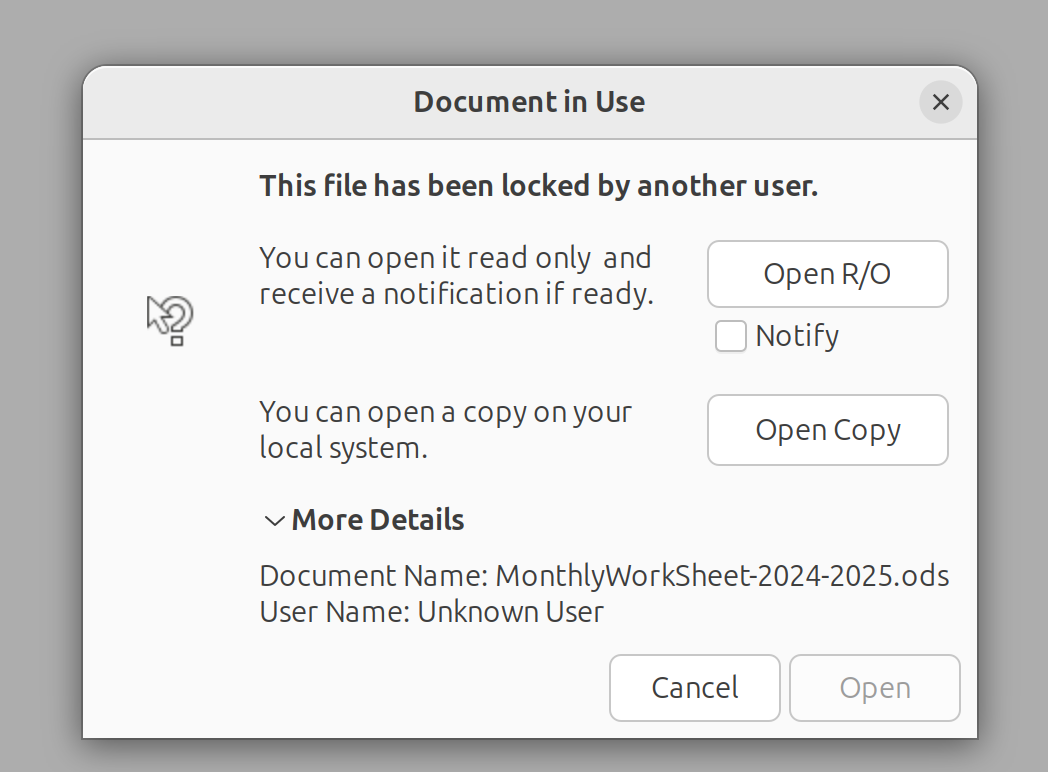Click empty title bar area left of the title
The width and height of the screenshot is (1048, 772).
tap(250, 102)
